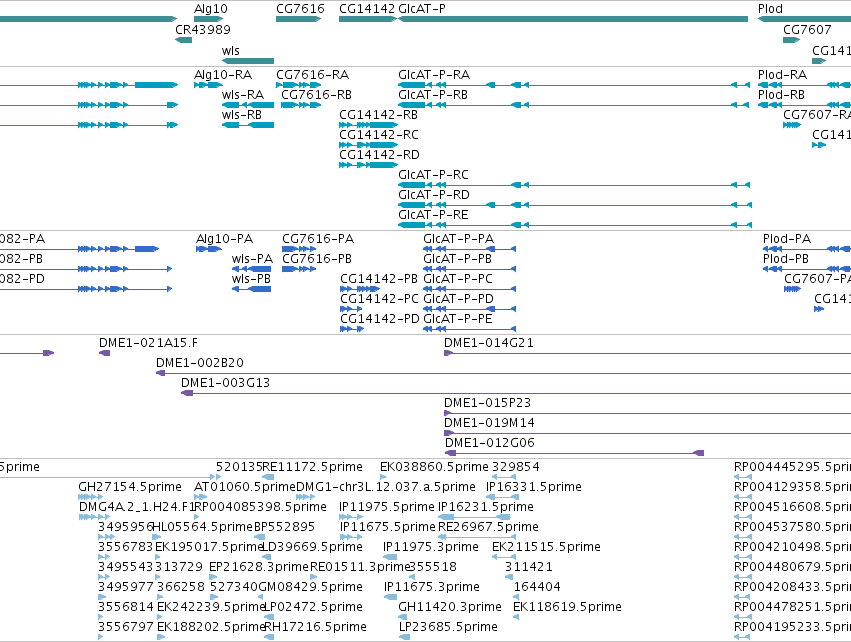The width and height of the screenshot is (851, 642).
Task: Click the CR43989 gene label
Action: point(202,29)
